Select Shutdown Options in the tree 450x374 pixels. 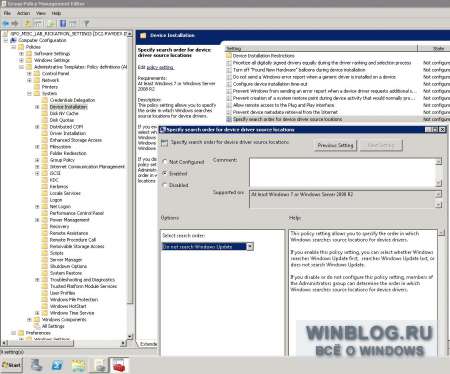68,266
